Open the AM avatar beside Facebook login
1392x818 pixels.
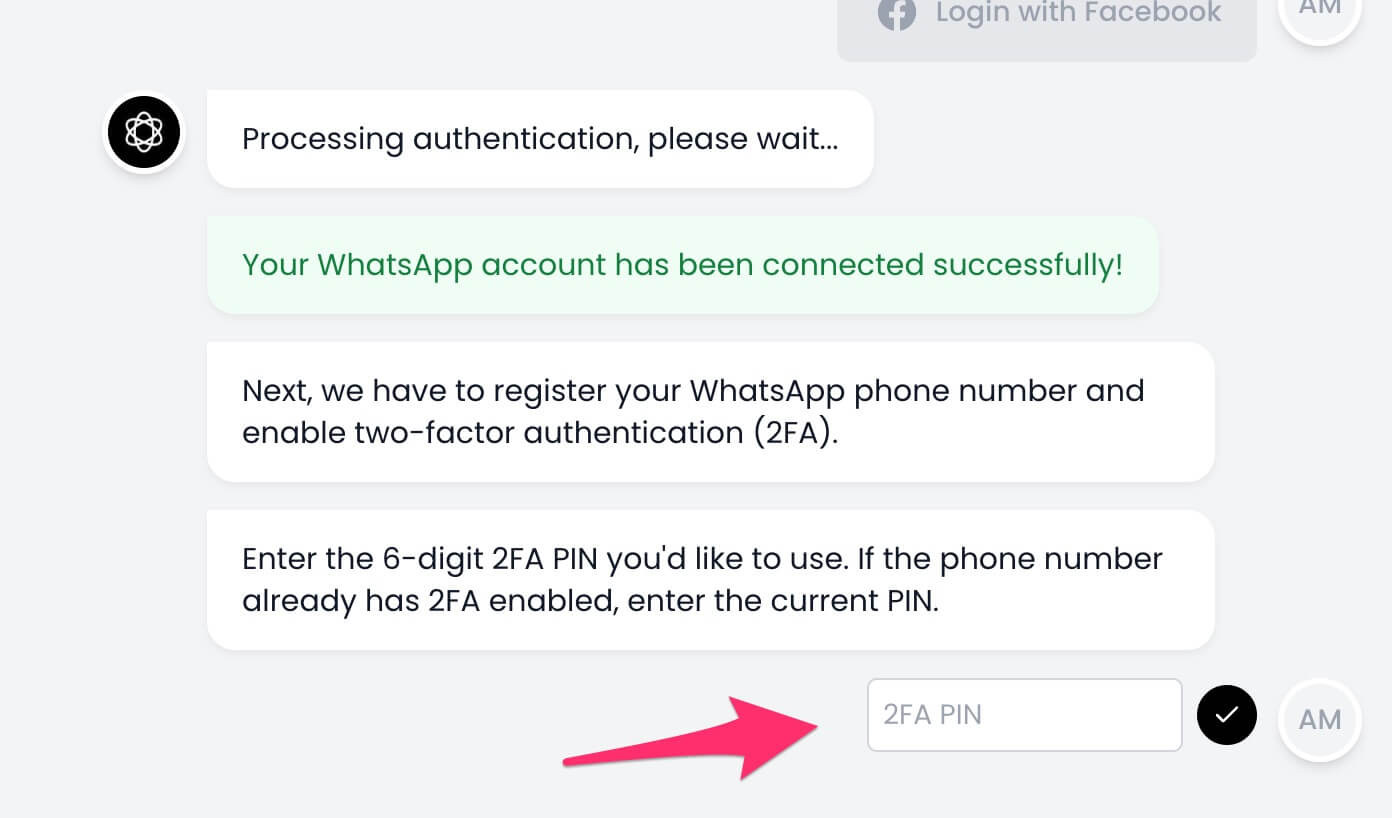(x=1320, y=10)
